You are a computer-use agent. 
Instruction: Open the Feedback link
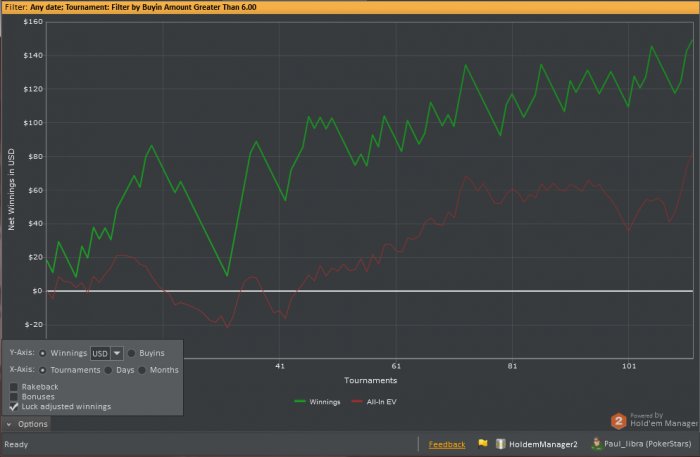click(446, 445)
